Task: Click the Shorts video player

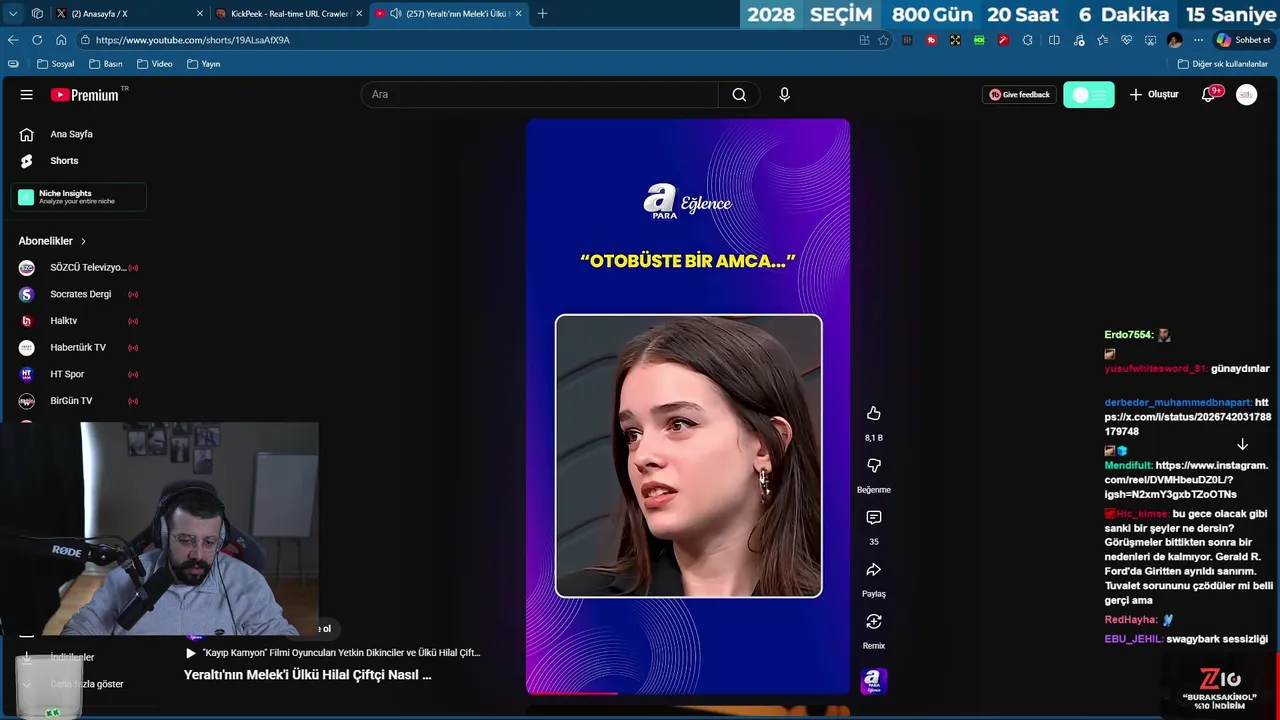Action: tap(688, 406)
